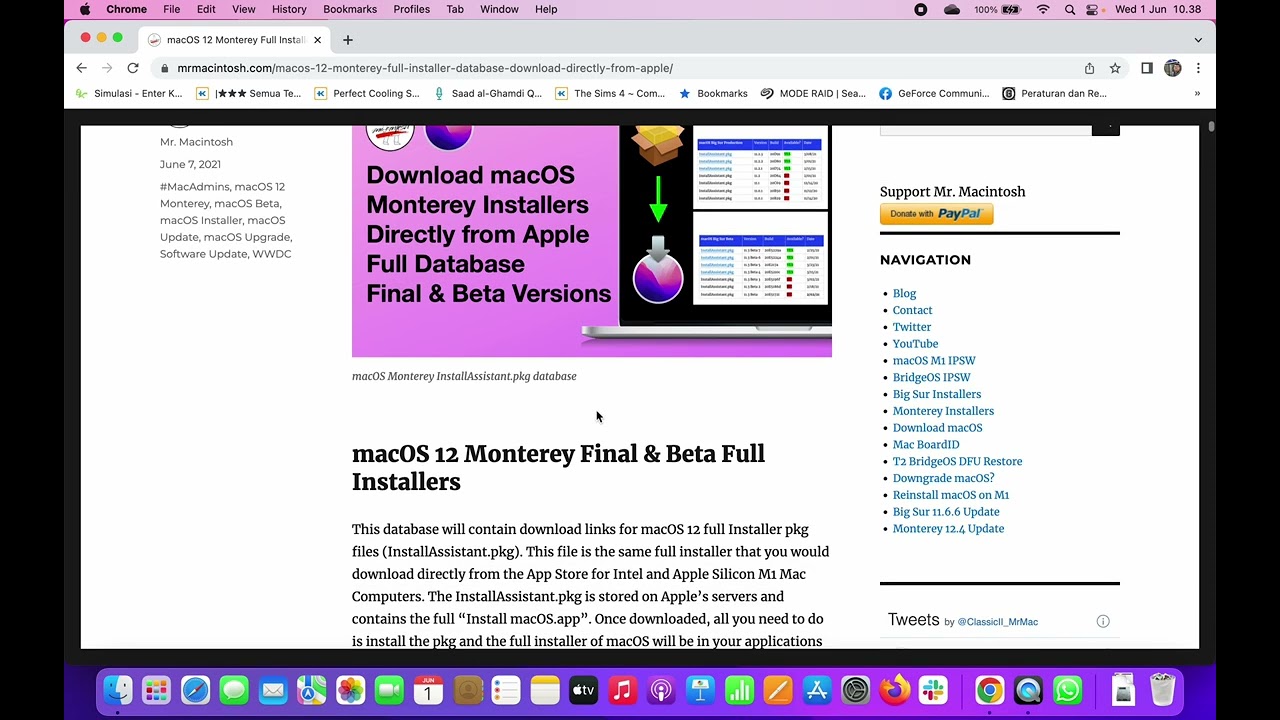Click the WWDC tag link

coord(272,254)
